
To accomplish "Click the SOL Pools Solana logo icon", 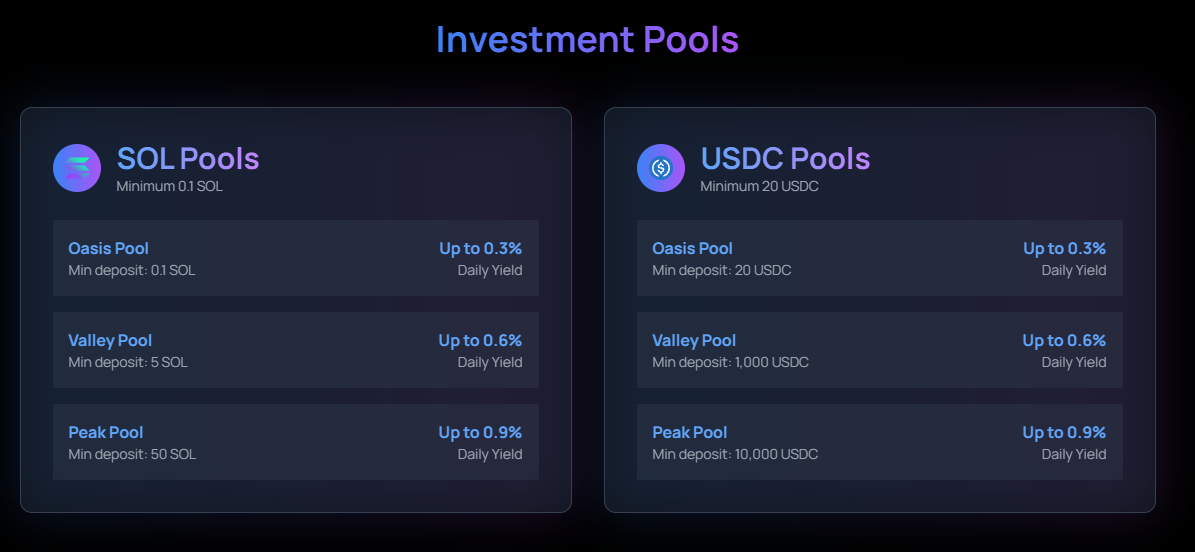I will pos(77,168).
